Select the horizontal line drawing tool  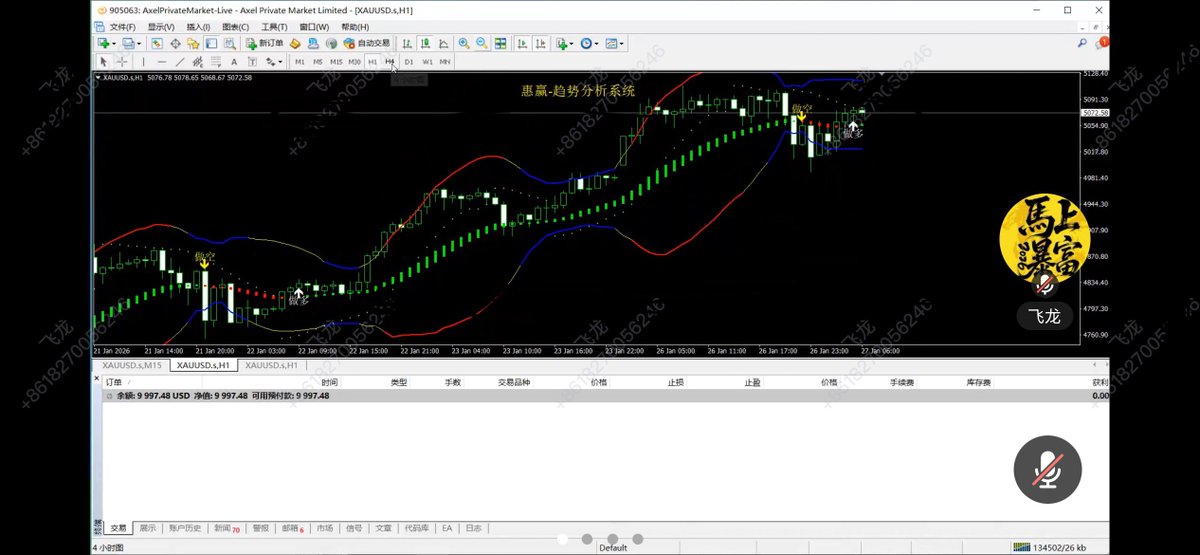(161, 62)
